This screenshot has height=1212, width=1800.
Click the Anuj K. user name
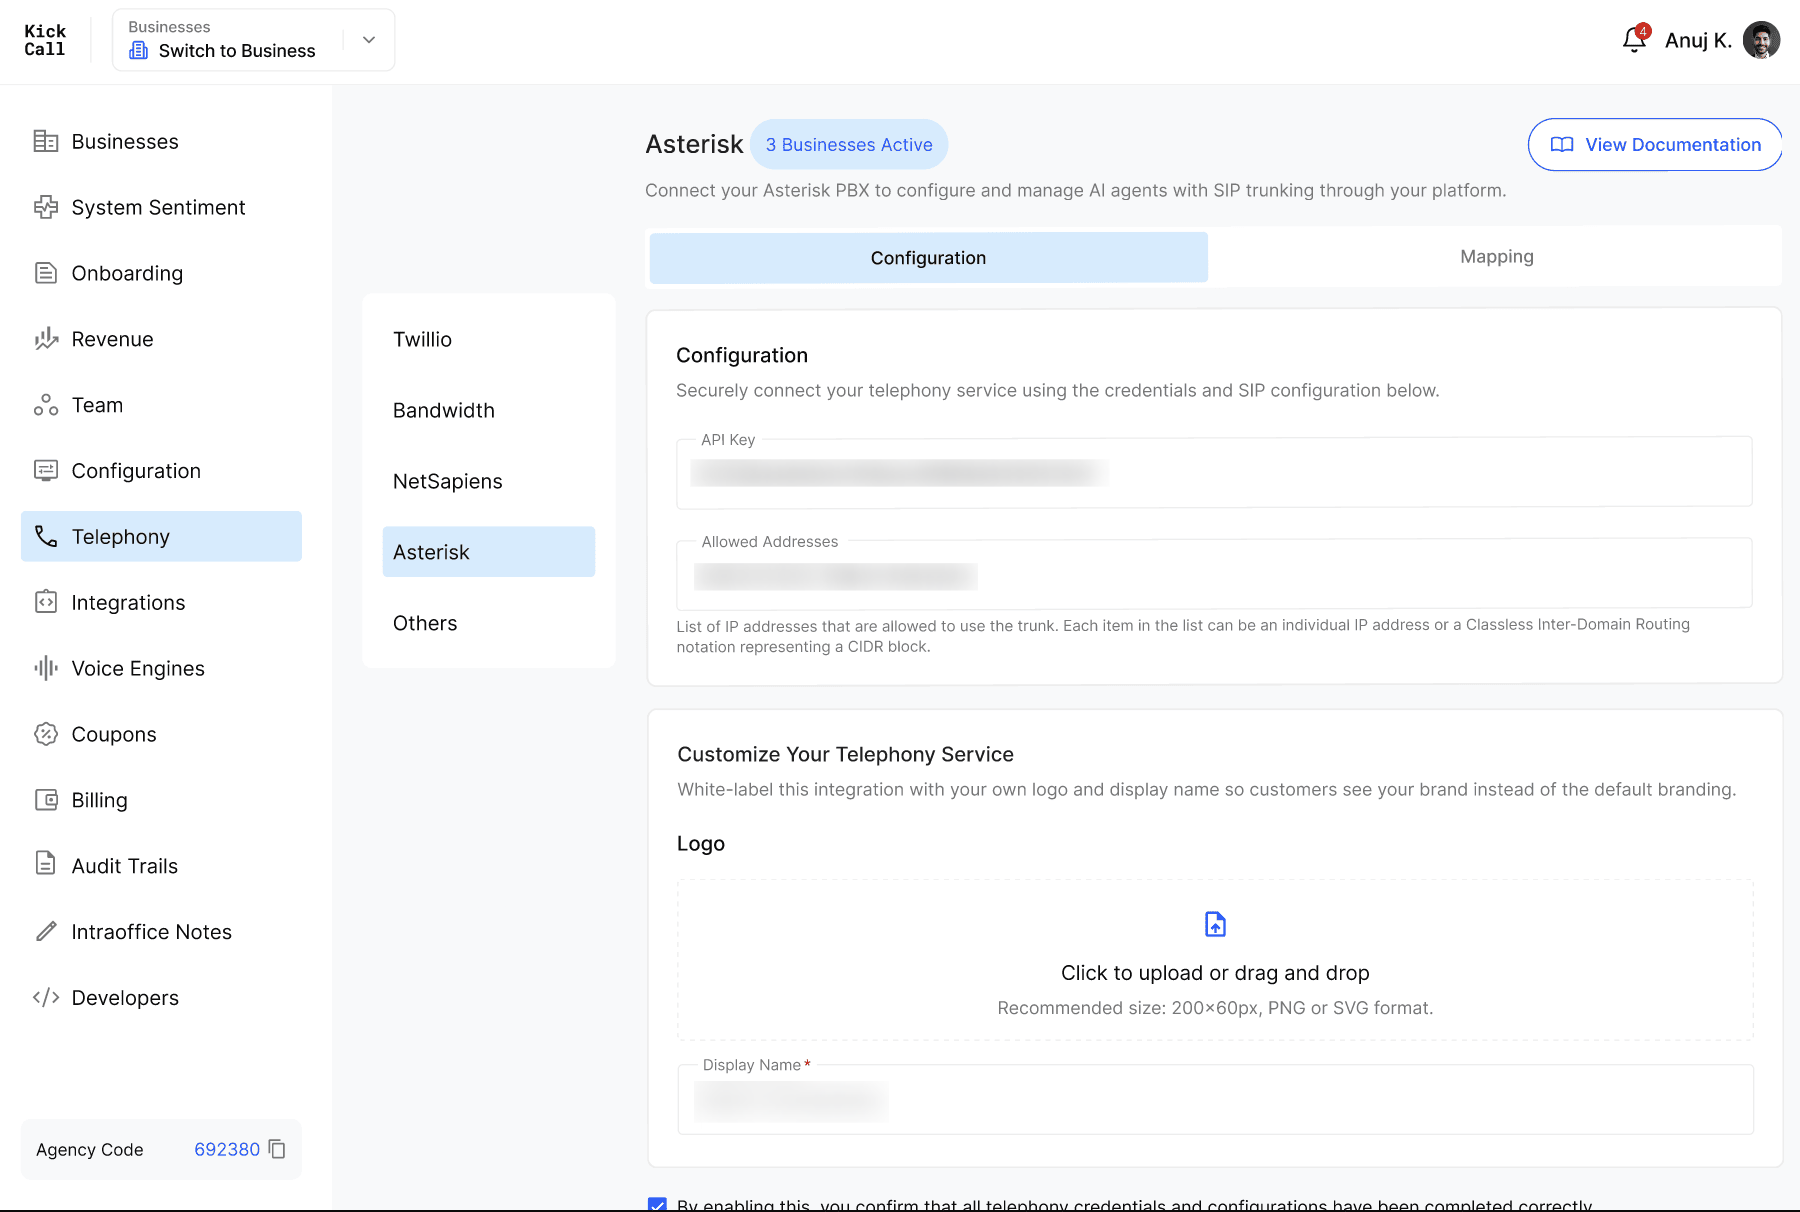click(1698, 40)
